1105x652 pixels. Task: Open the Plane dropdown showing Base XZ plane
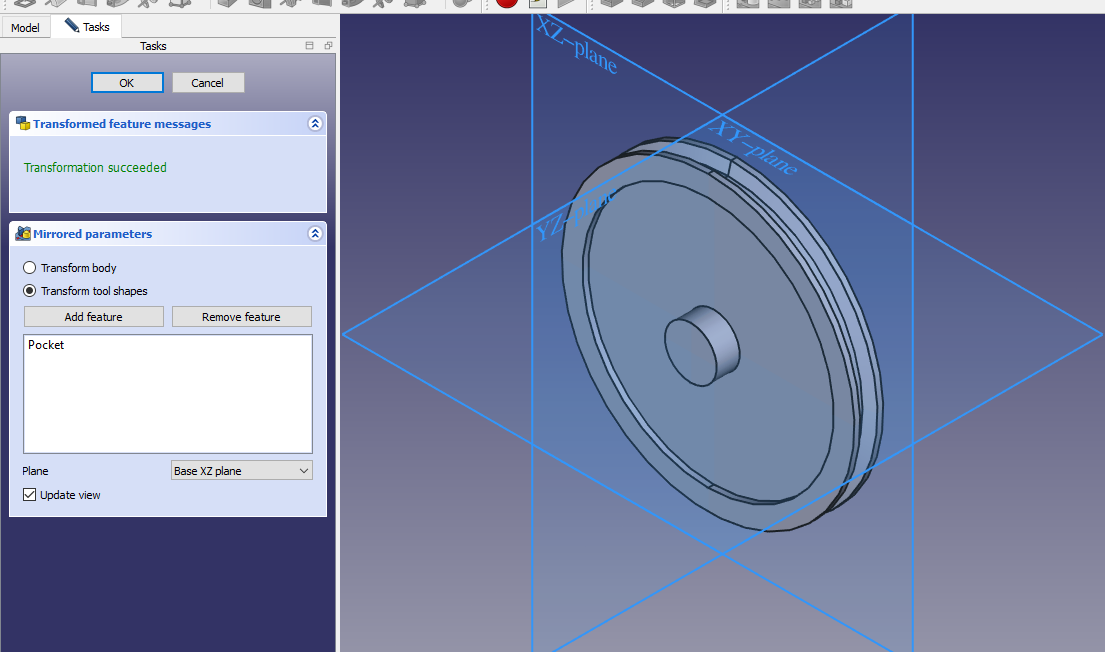(x=241, y=471)
